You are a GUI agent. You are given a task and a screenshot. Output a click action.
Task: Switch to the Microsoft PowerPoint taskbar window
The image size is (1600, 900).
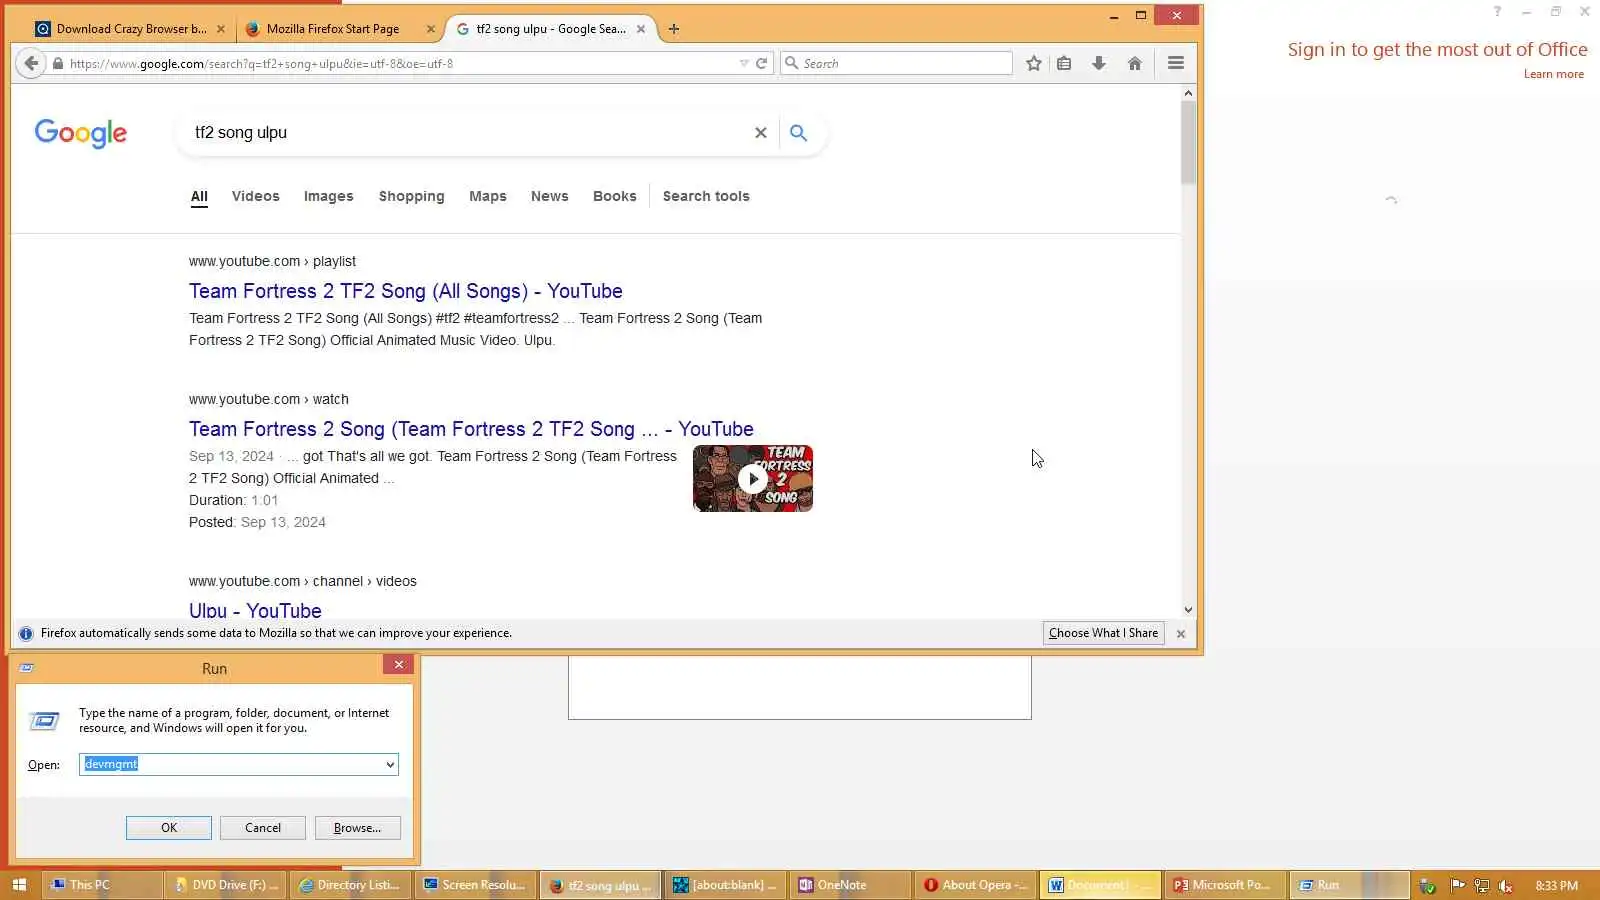coord(1226,885)
